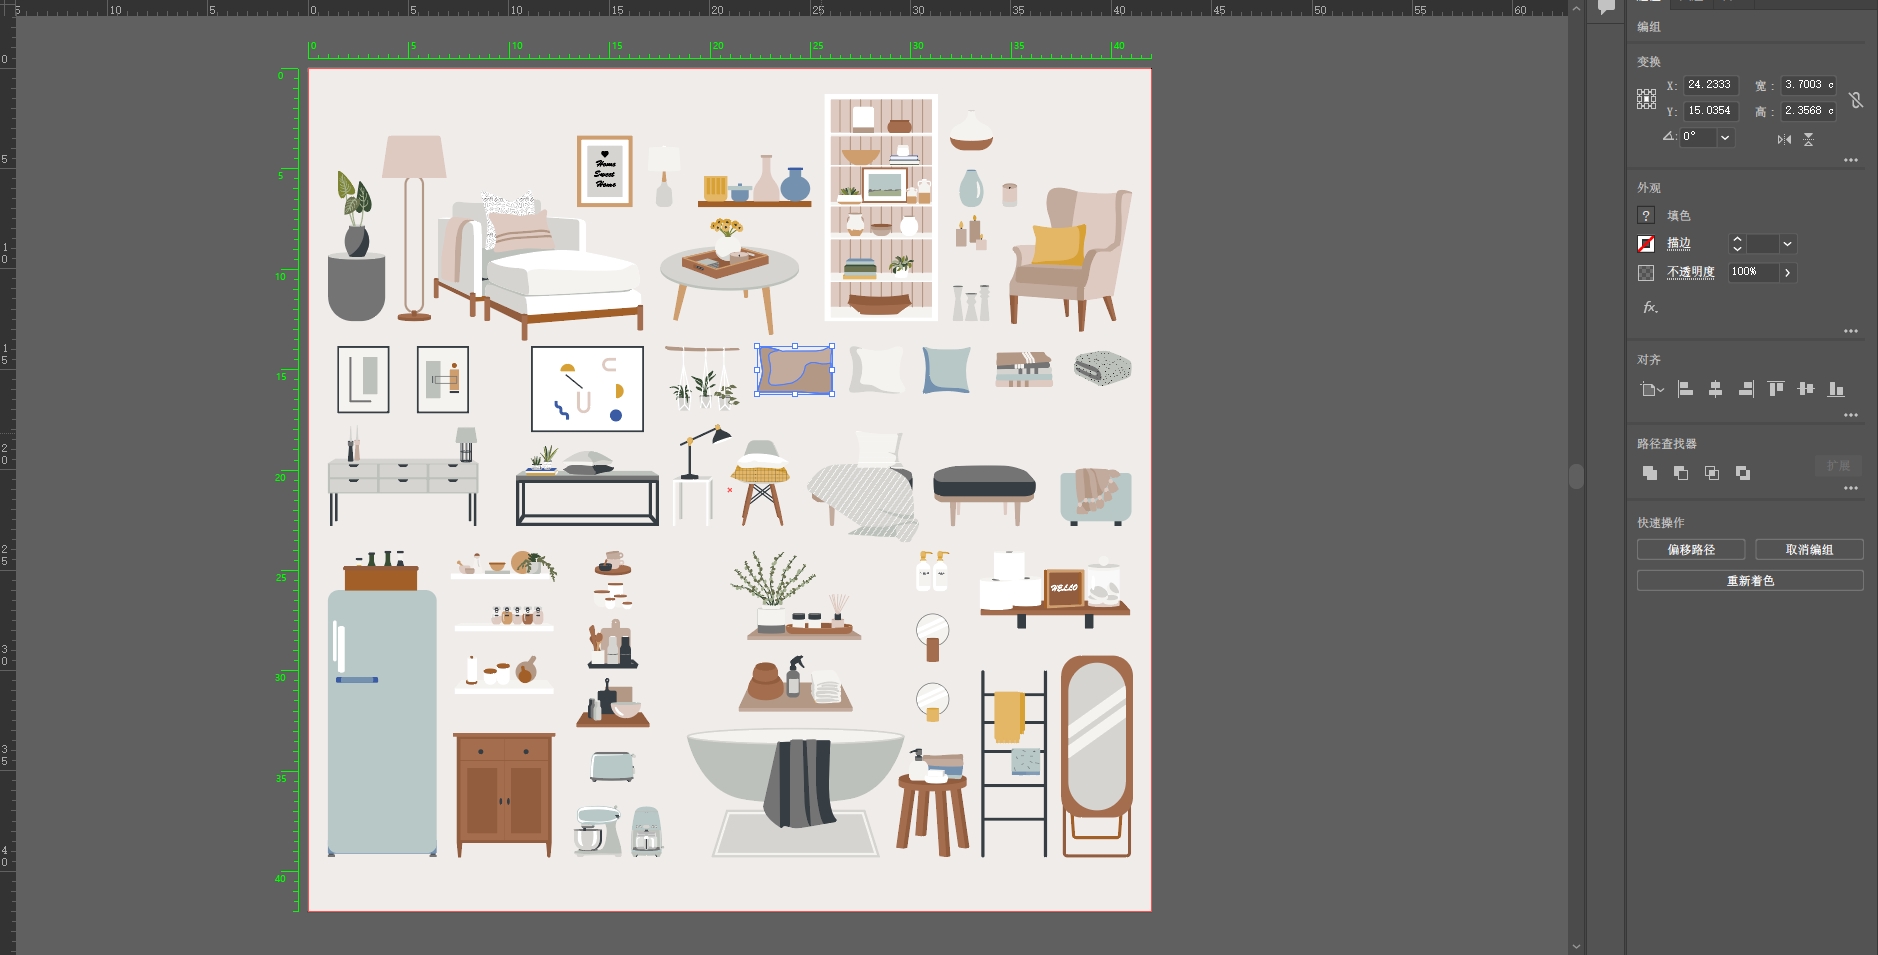
Task: Click the 描边 stroke label link
Action: [x=1679, y=243]
